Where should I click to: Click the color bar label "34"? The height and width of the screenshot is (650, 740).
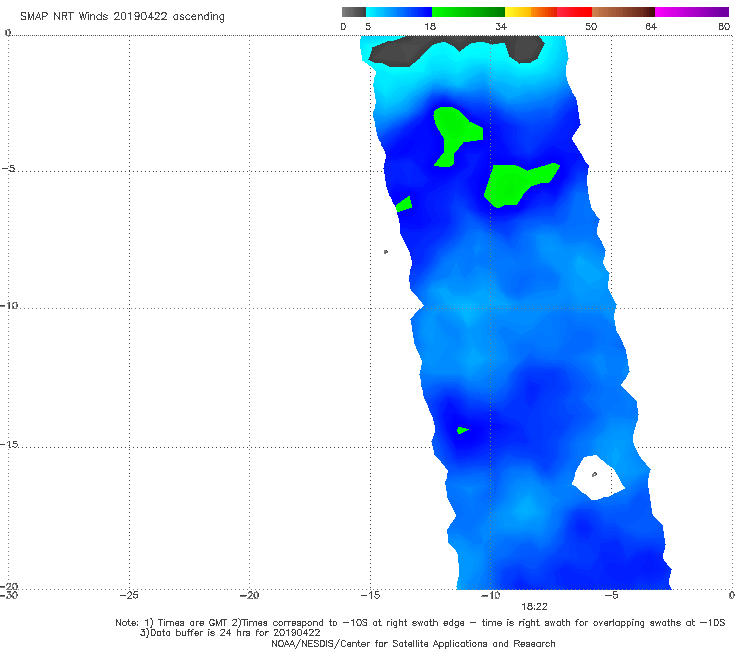click(x=501, y=26)
